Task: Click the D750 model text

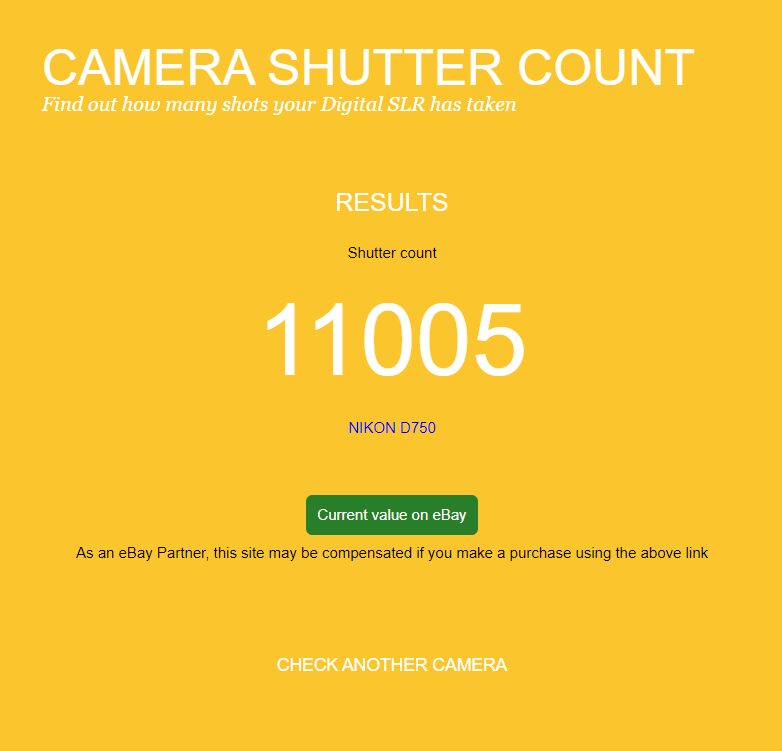Action: tap(418, 428)
